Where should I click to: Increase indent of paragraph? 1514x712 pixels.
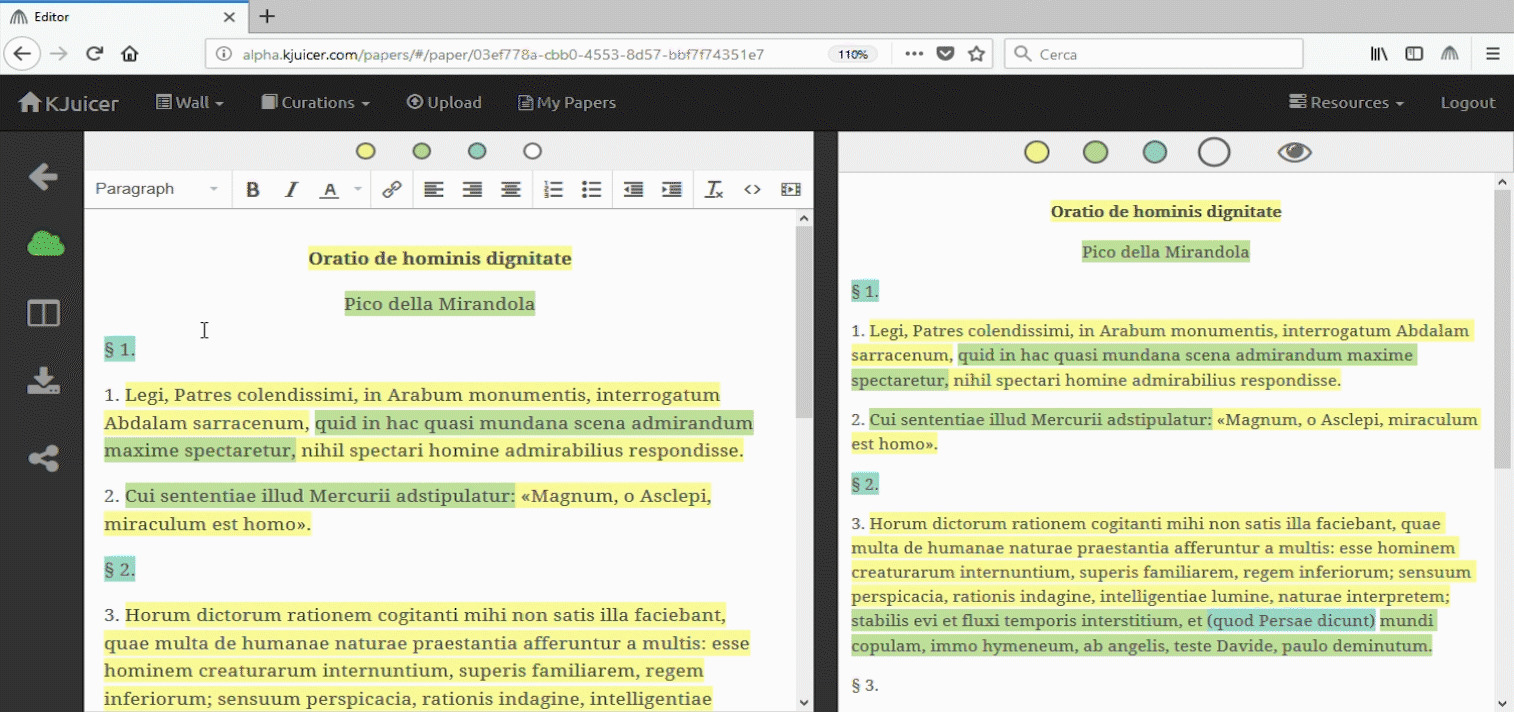pos(672,189)
